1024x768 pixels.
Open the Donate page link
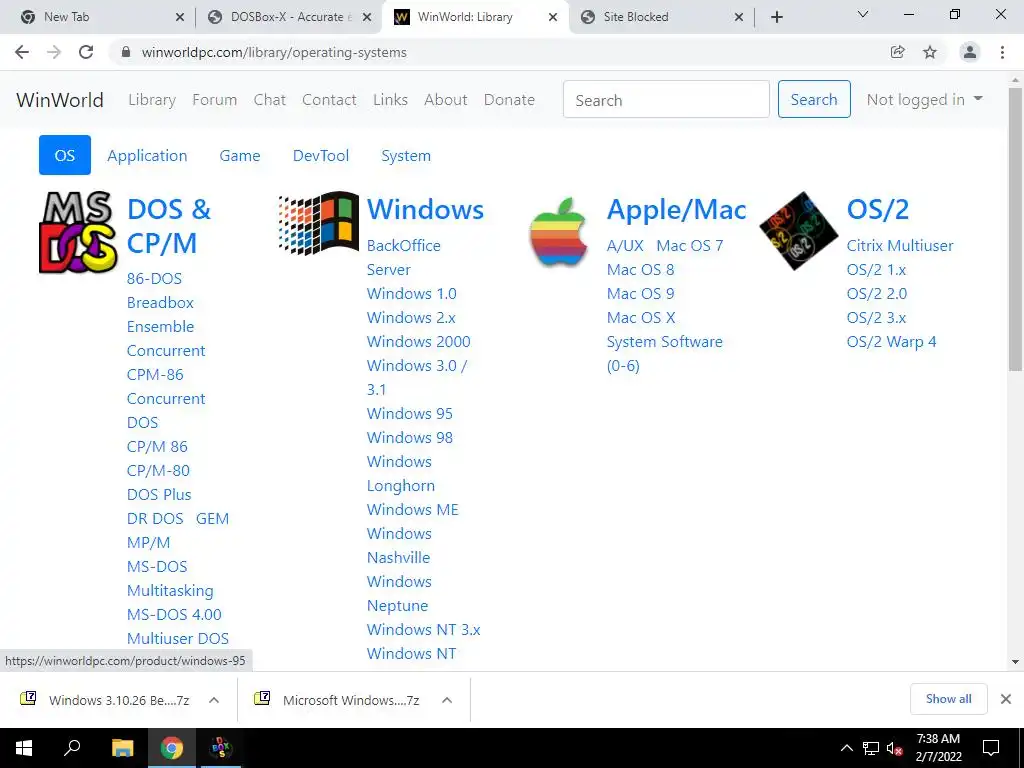[x=509, y=100]
